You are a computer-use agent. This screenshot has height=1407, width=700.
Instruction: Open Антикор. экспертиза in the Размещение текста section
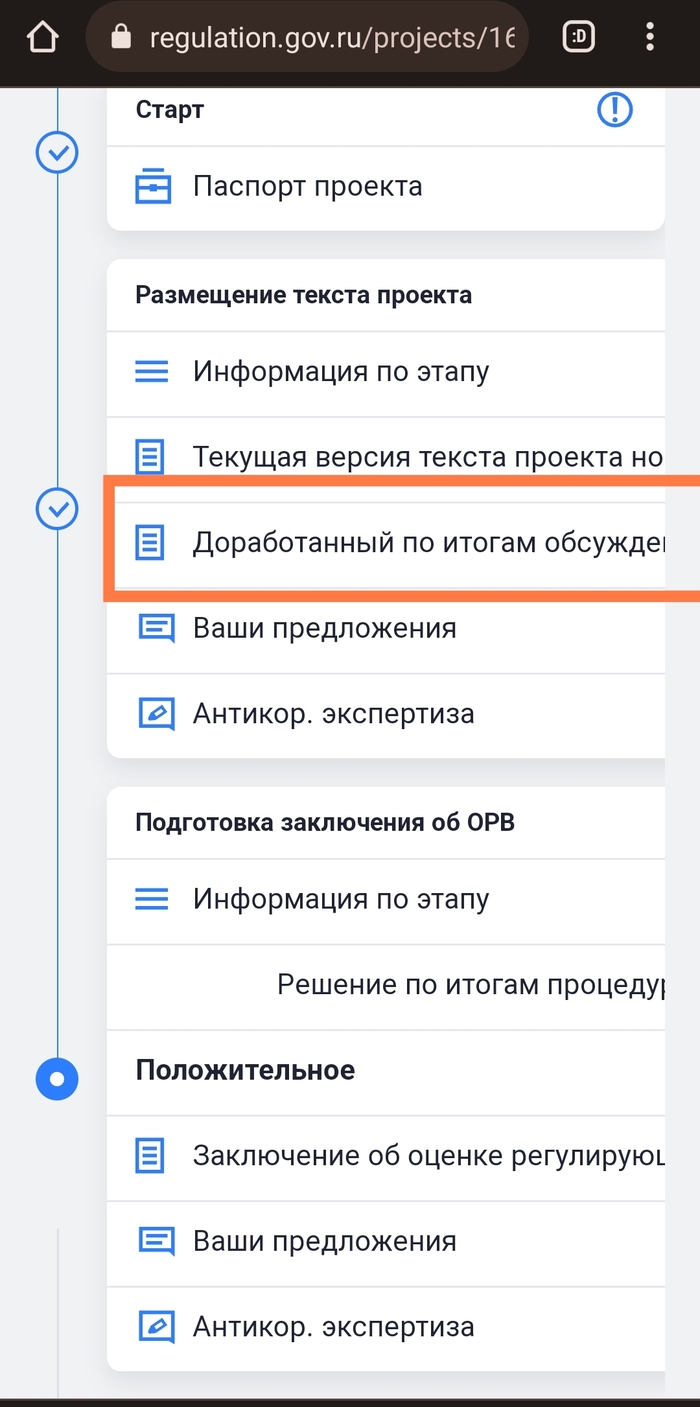(333, 714)
